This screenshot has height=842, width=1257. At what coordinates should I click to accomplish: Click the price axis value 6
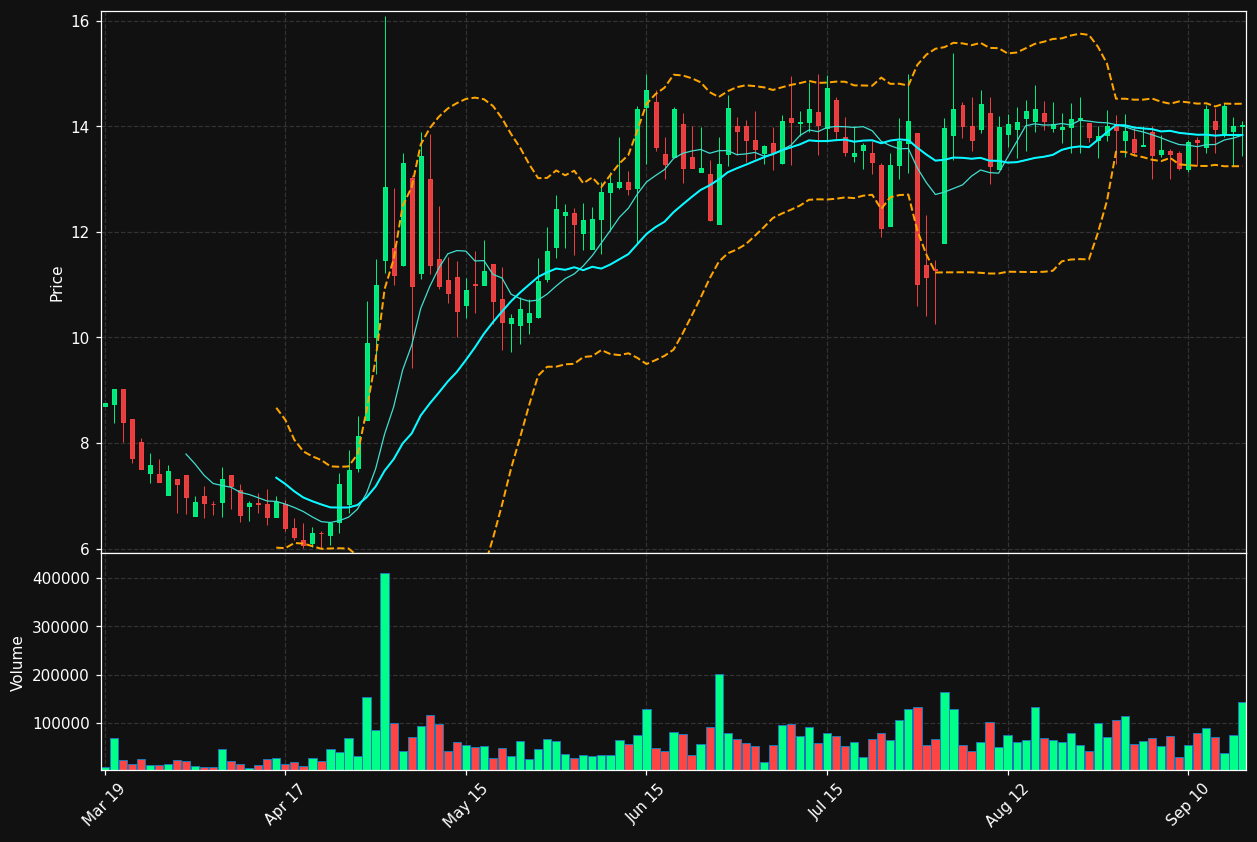click(x=86, y=549)
